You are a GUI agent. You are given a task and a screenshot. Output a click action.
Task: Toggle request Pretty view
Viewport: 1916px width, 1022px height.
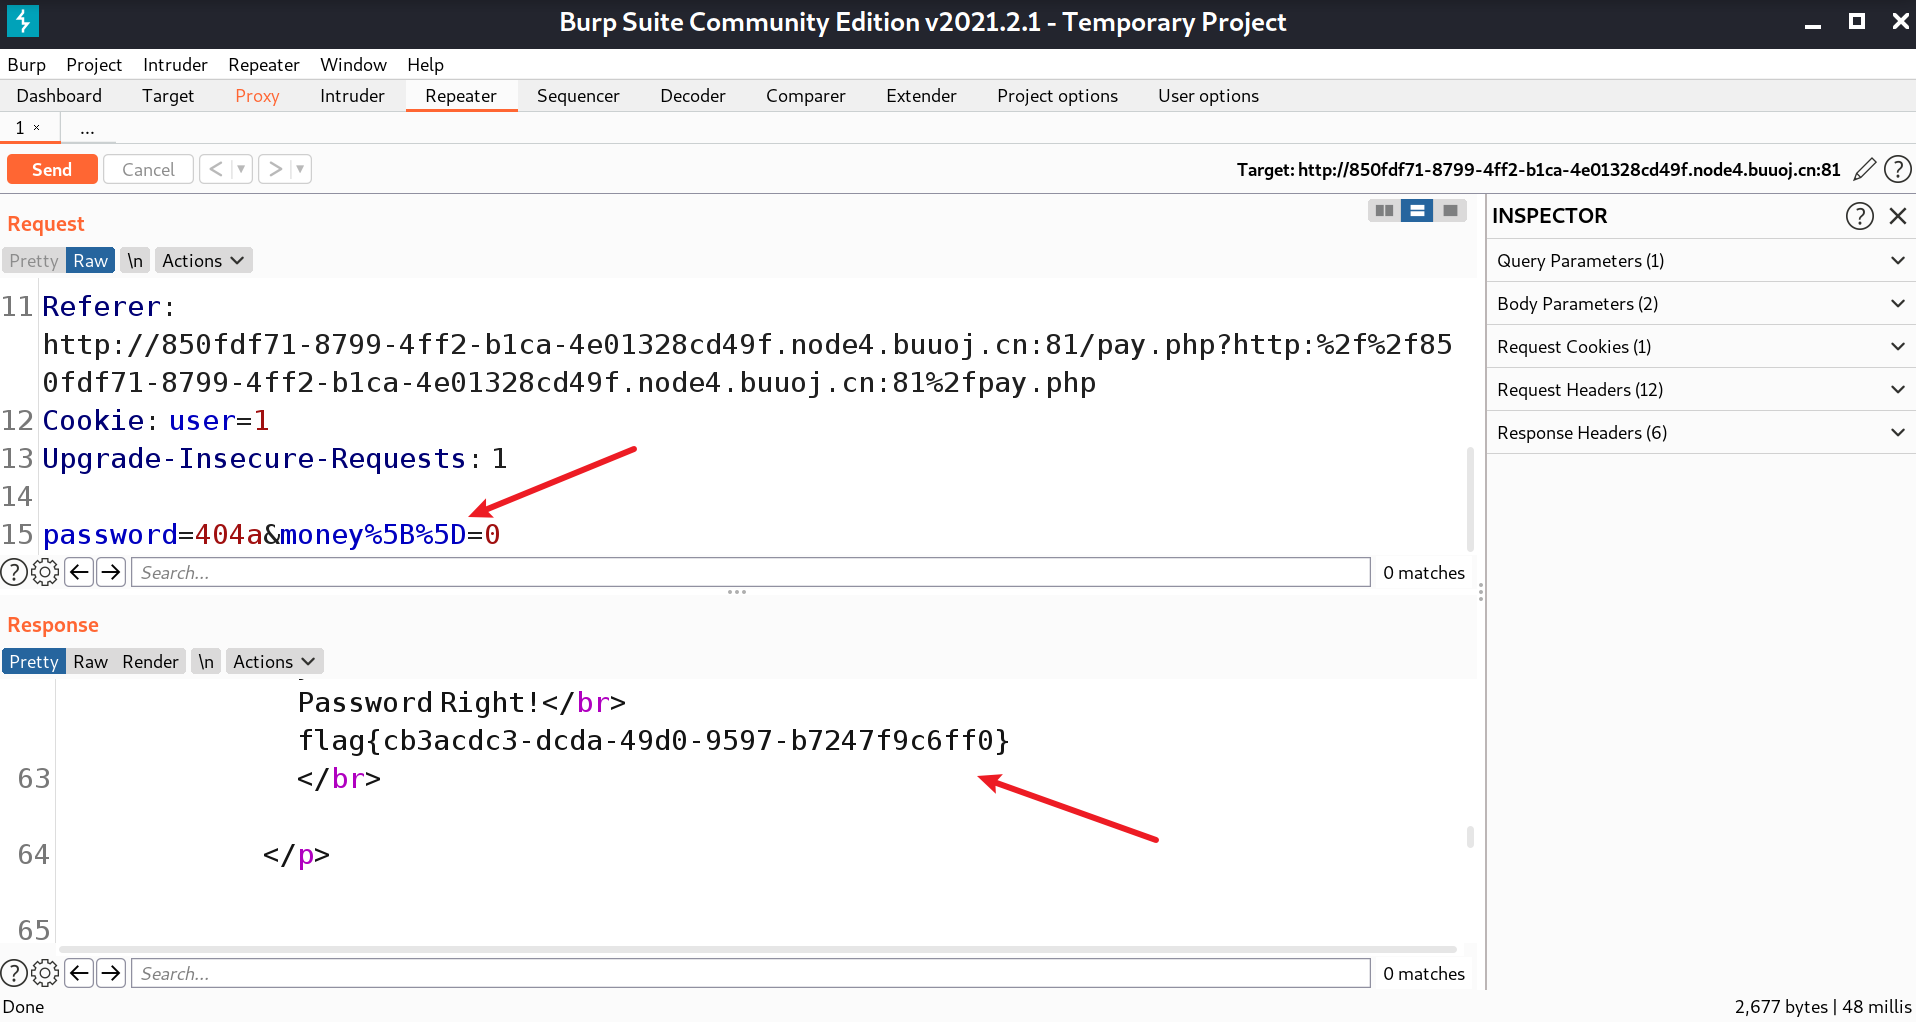(34, 261)
